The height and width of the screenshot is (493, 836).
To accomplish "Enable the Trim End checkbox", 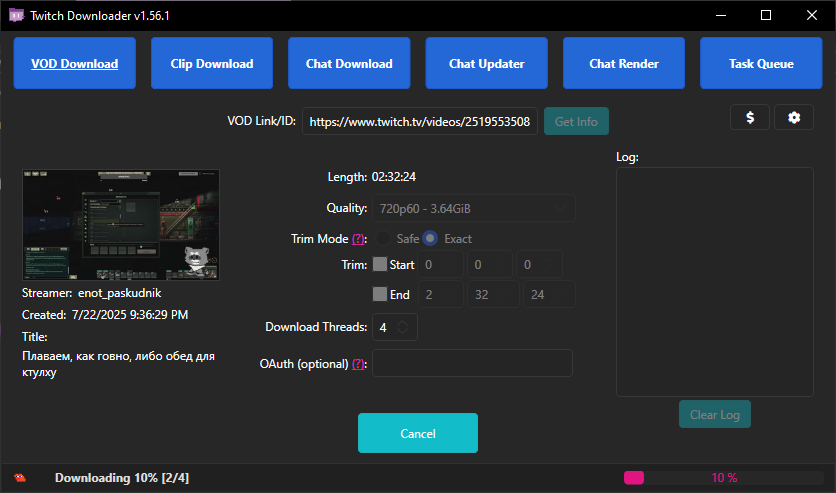I will point(380,294).
